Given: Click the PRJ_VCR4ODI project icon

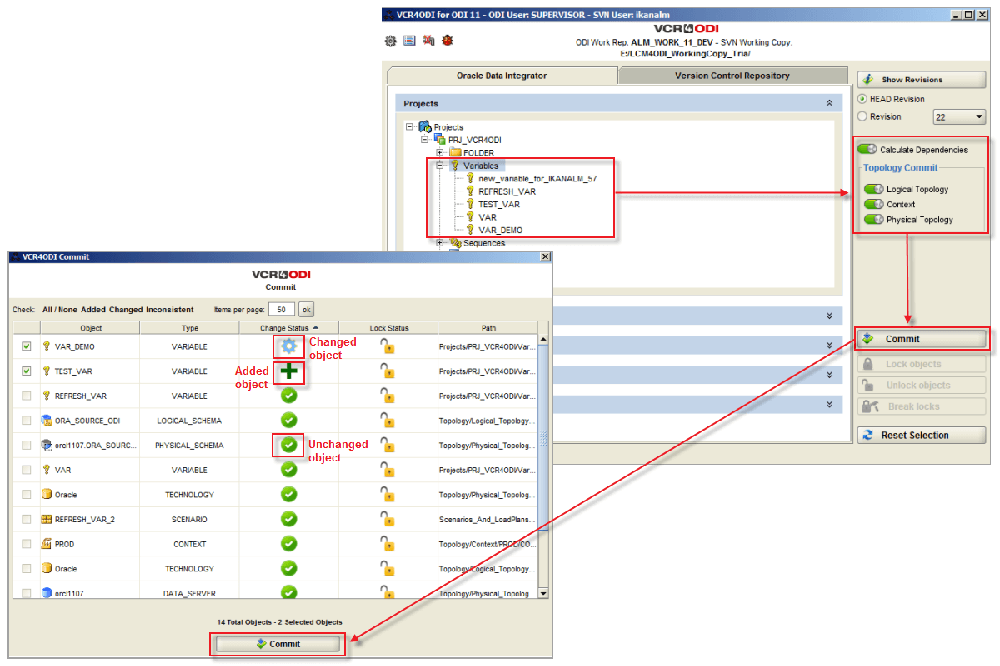Looking at the screenshot, I should 439,139.
